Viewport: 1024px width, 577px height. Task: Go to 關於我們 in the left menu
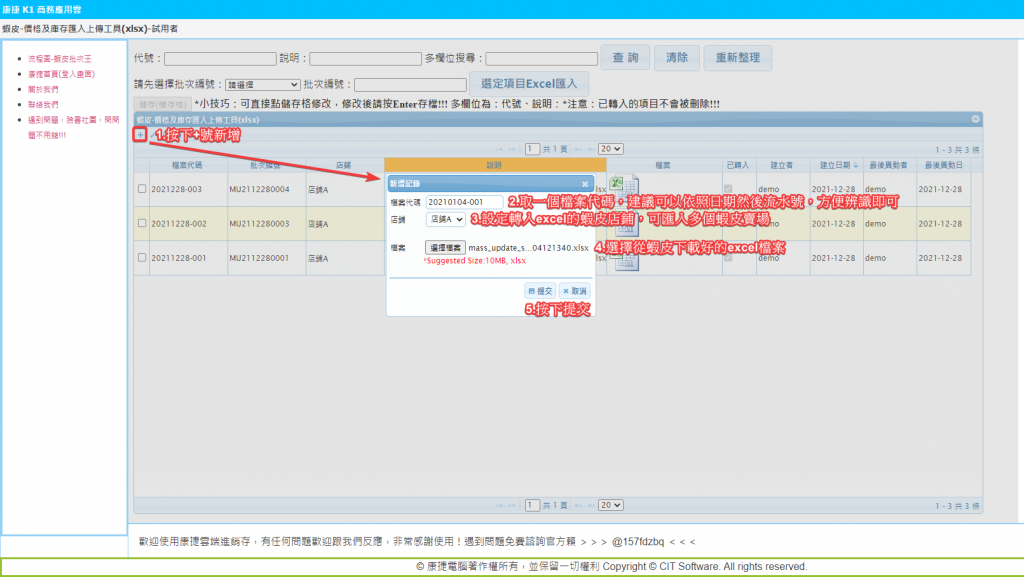43,89
